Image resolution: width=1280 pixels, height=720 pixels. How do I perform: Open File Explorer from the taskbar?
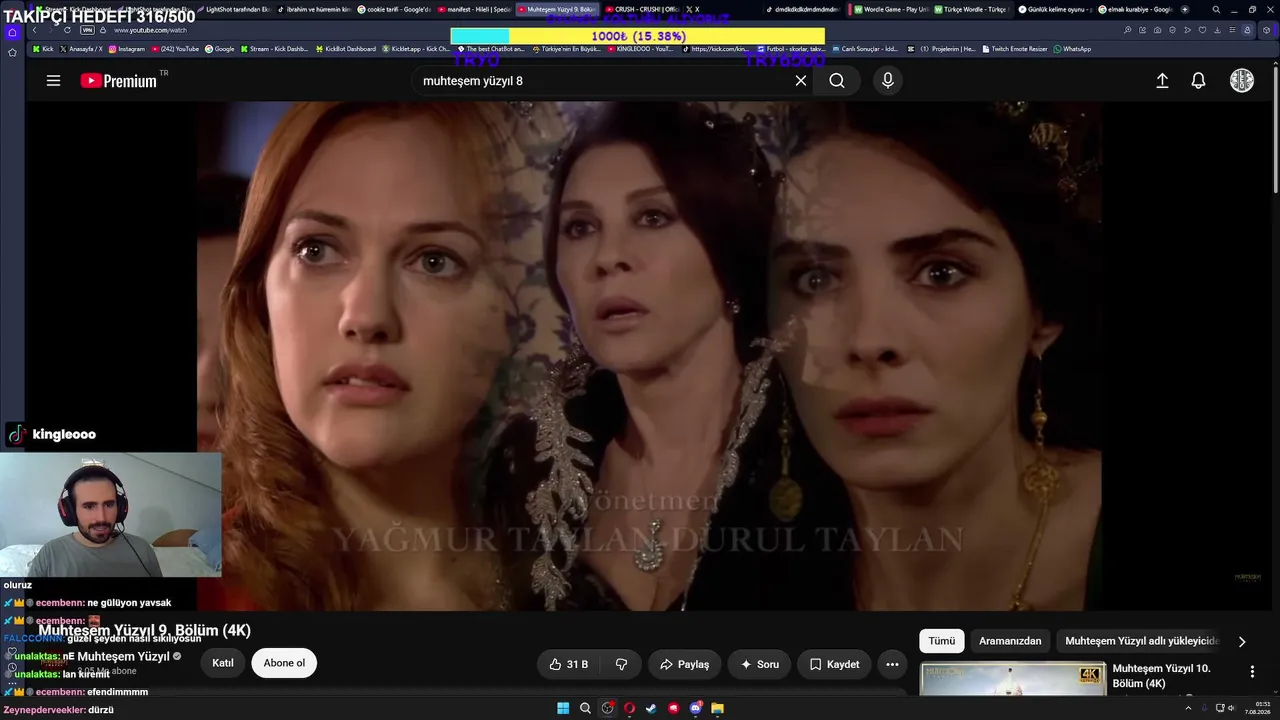717,708
